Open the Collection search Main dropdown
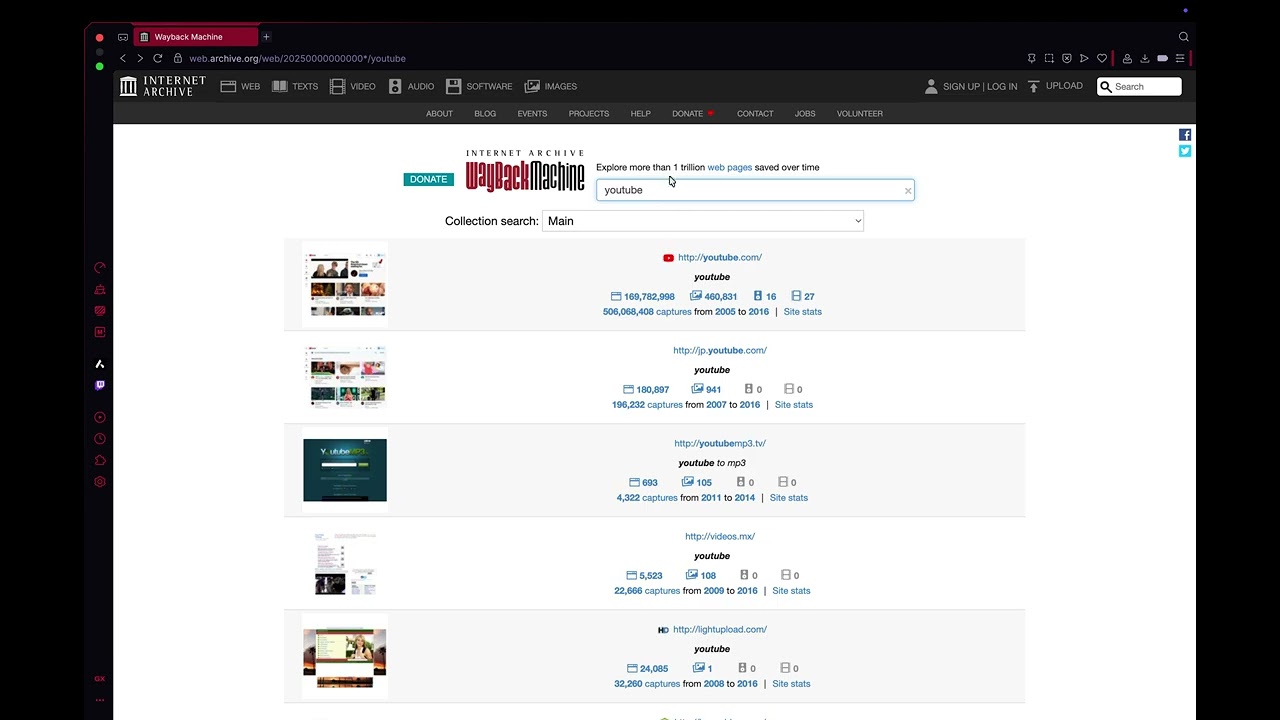Viewport: 1280px width, 720px height. (703, 221)
